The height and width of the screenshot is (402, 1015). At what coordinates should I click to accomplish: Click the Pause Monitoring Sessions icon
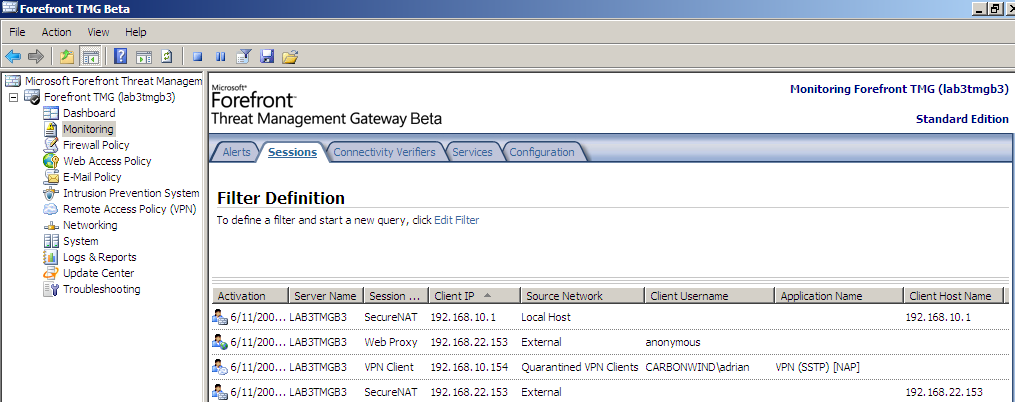(221, 57)
